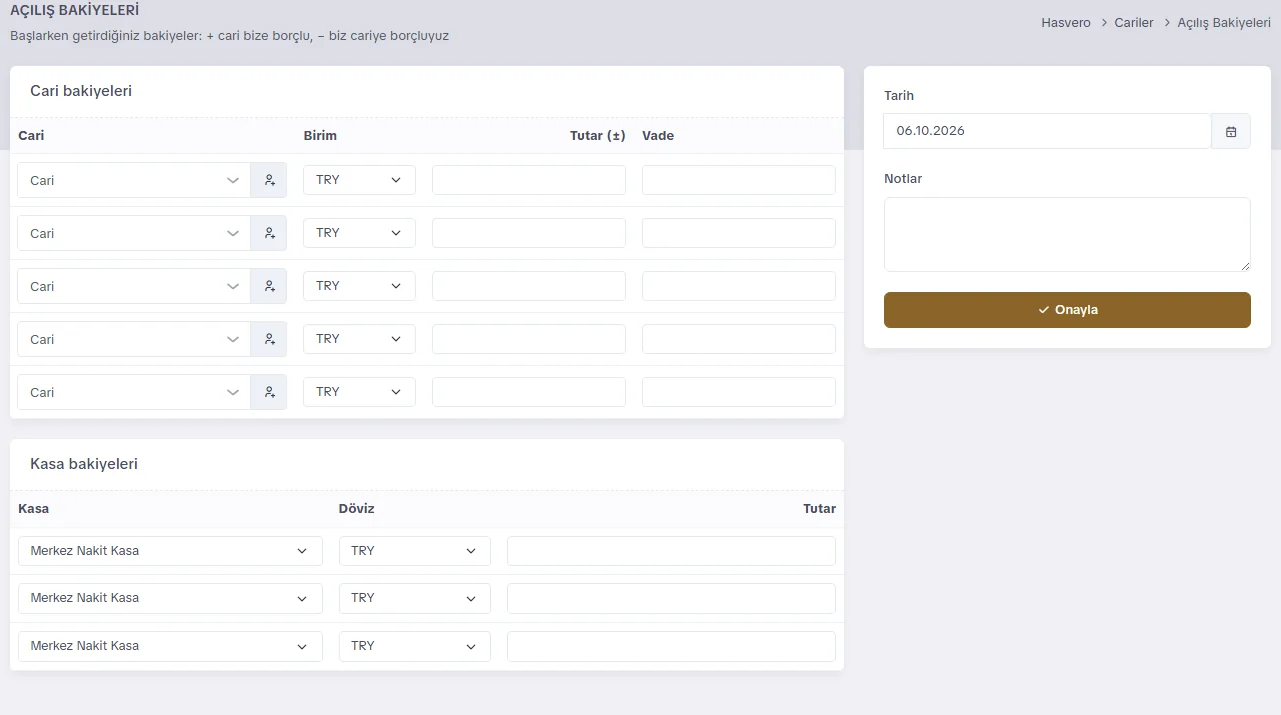Image resolution: width=1281 pixels, height=715 pixels.
Task: Focus the Tutar field in the third Kasa row
Action: coord(671,646)
